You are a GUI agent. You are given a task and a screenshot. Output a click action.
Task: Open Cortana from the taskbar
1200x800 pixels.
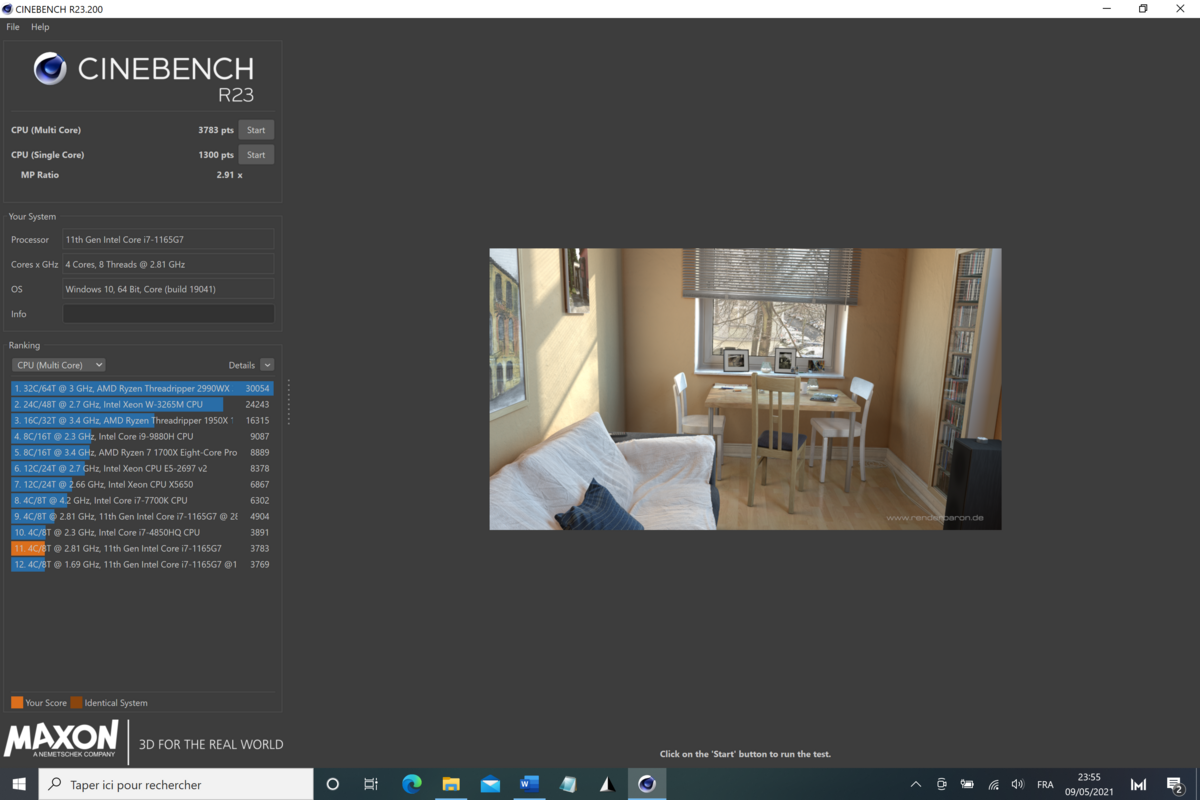(333, 784)
